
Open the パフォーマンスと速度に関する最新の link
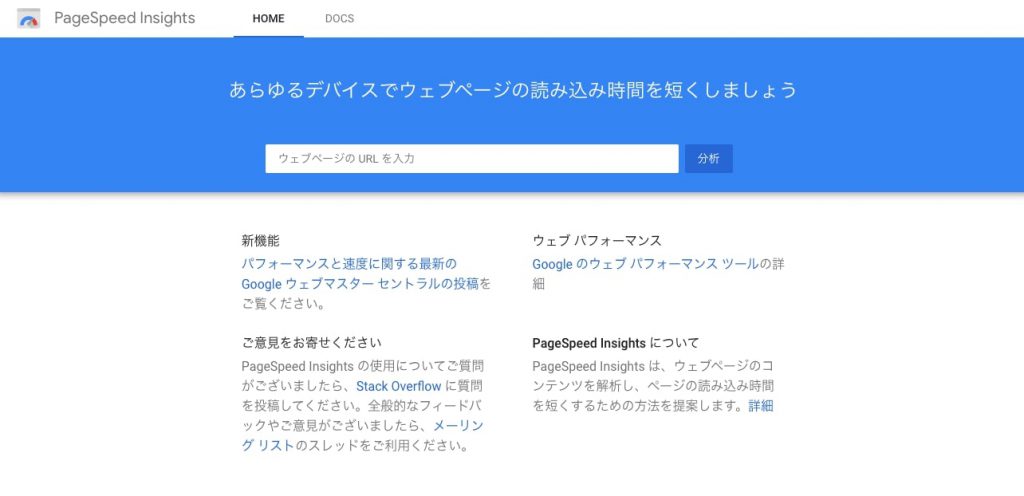pyautogui.click(x=348, y=264)
